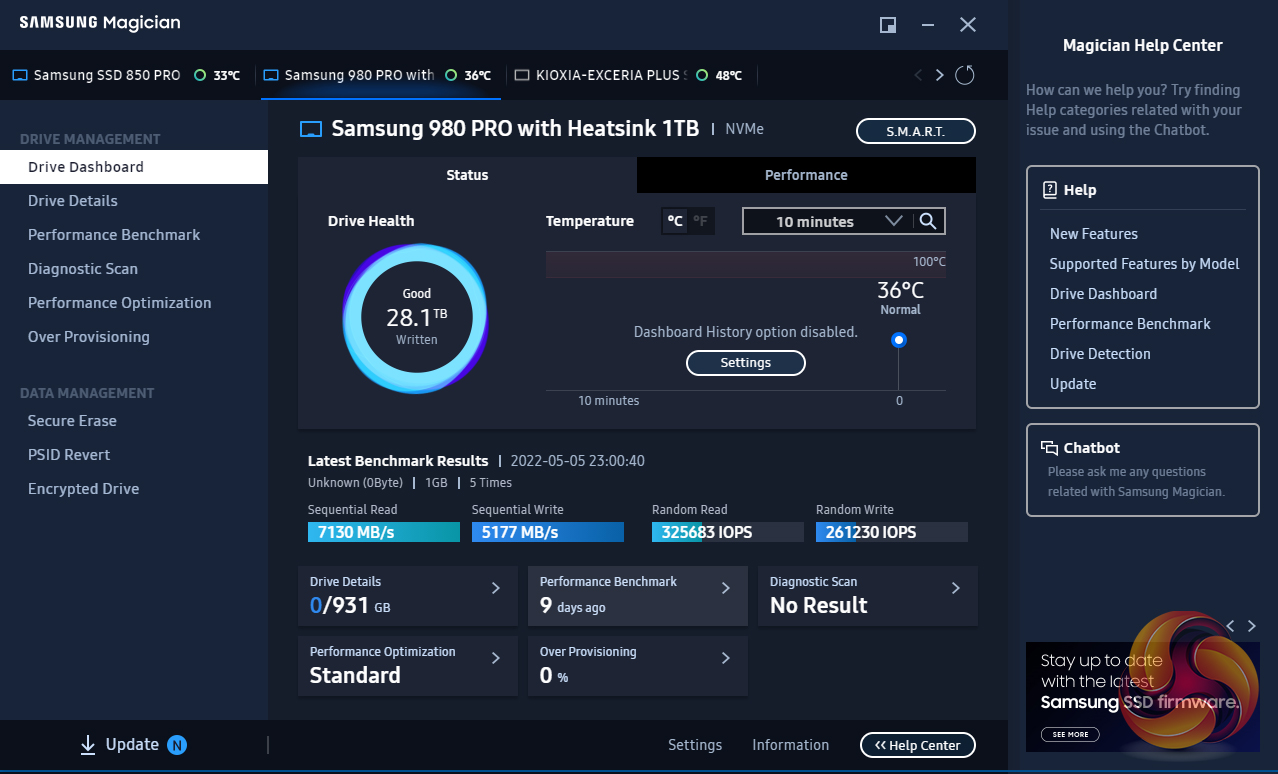Click the next drive arrow in drive bar

[x=939, y=75]
